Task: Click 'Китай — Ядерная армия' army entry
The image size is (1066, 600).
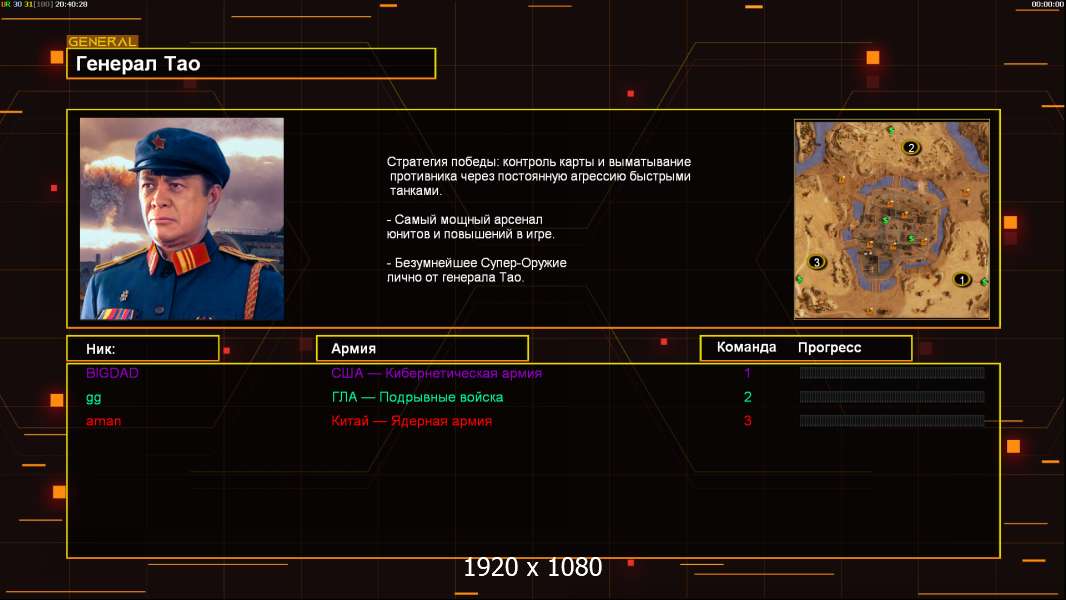Action: coord(411,421)
